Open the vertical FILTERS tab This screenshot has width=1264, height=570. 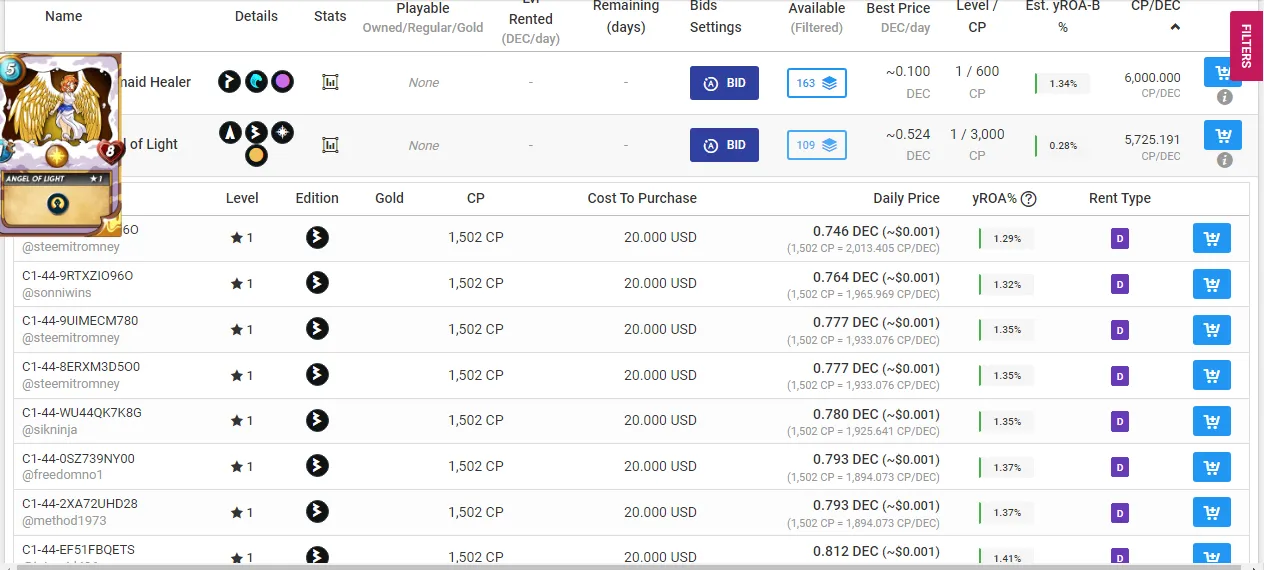click(1246, 46)
